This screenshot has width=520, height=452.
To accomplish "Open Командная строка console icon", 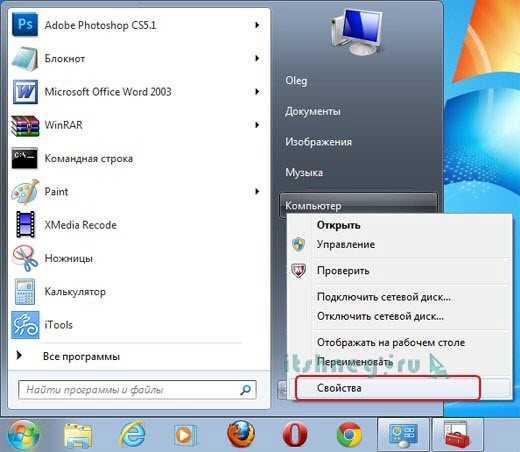I will (25, 158).
